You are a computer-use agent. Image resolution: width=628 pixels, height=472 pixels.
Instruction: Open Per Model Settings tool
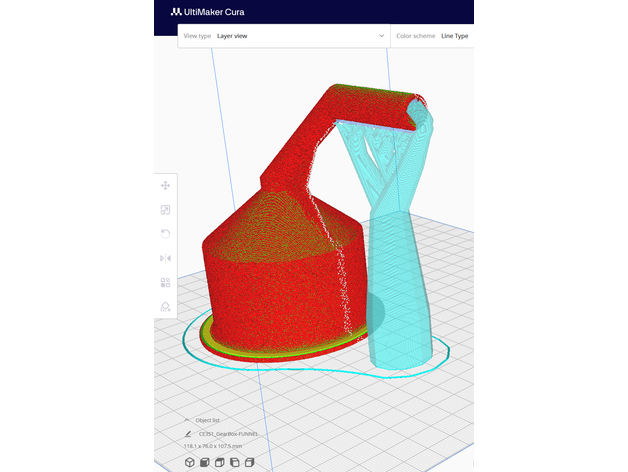[x=165, y=282]
